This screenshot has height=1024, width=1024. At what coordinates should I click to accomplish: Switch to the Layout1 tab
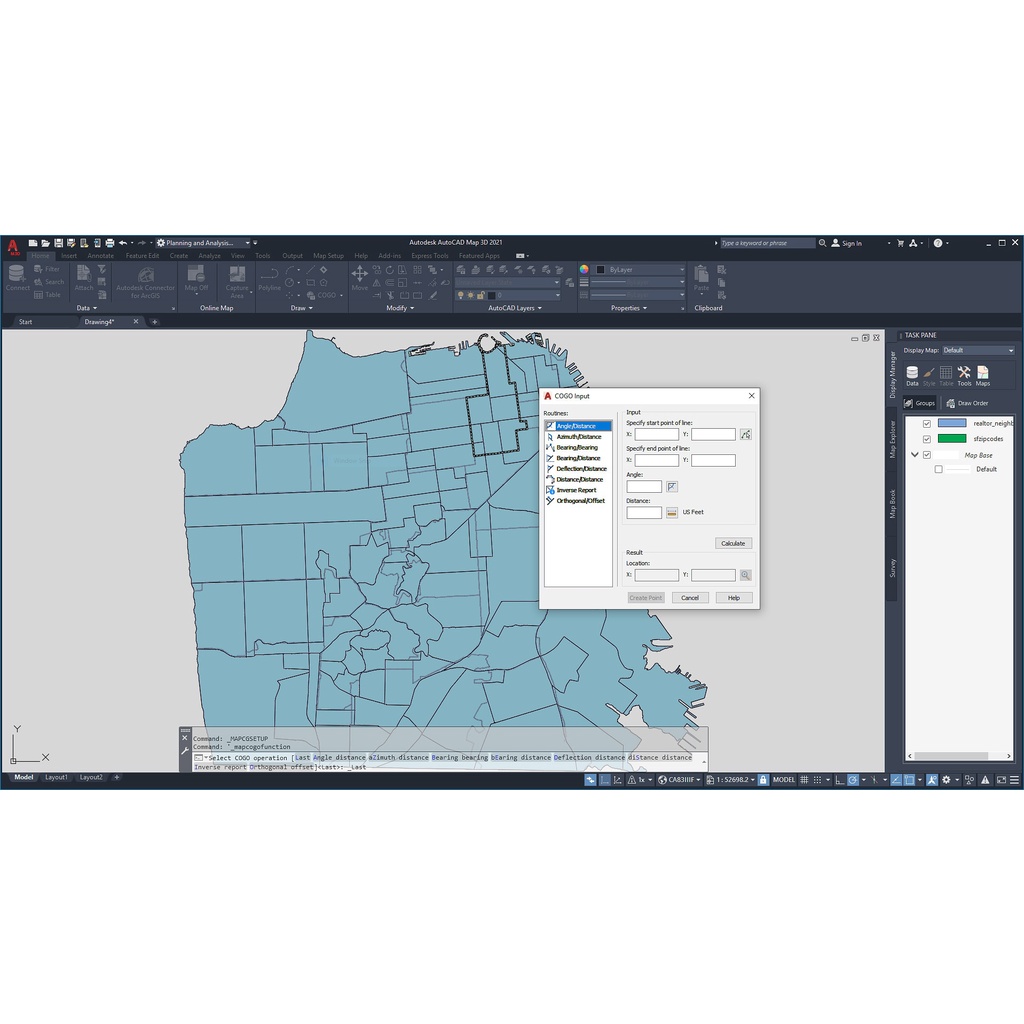click(x=56, y=777)
